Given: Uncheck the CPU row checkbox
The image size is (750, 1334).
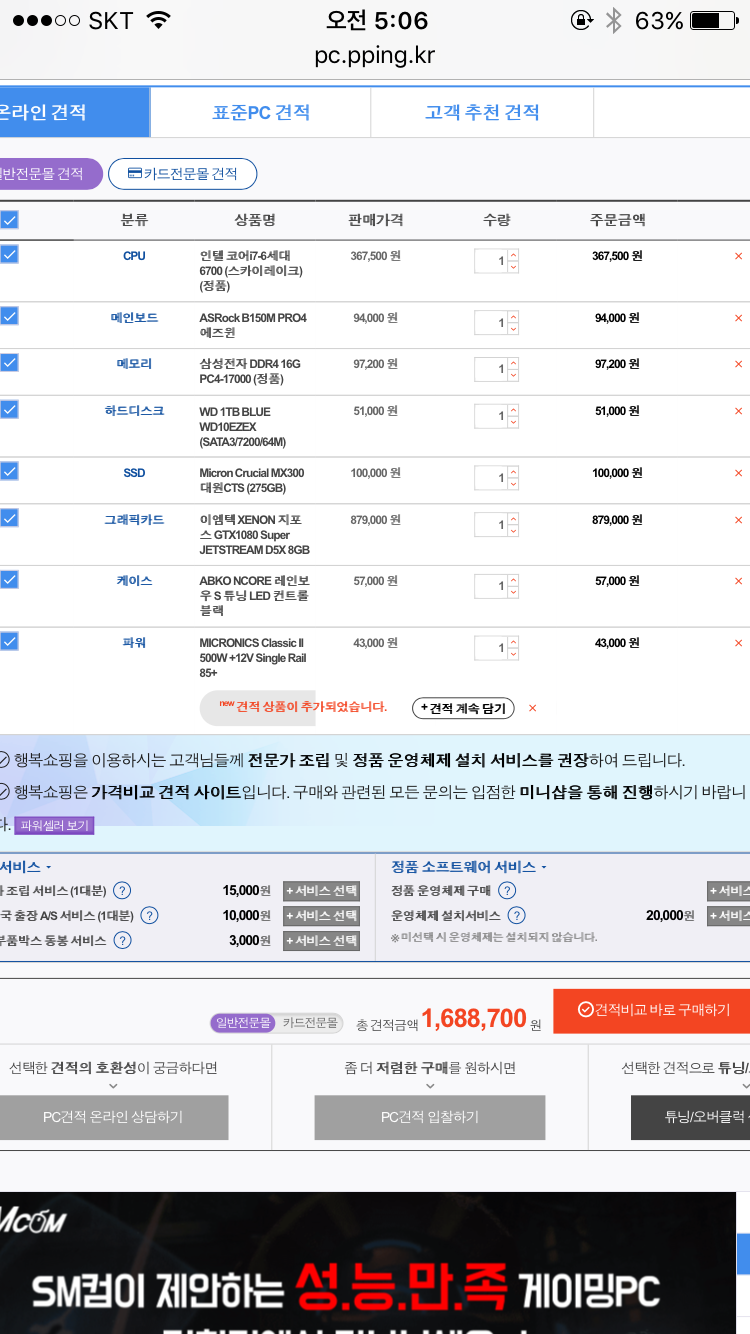Looking at the screenshot, I should click(x=9, y=255).
